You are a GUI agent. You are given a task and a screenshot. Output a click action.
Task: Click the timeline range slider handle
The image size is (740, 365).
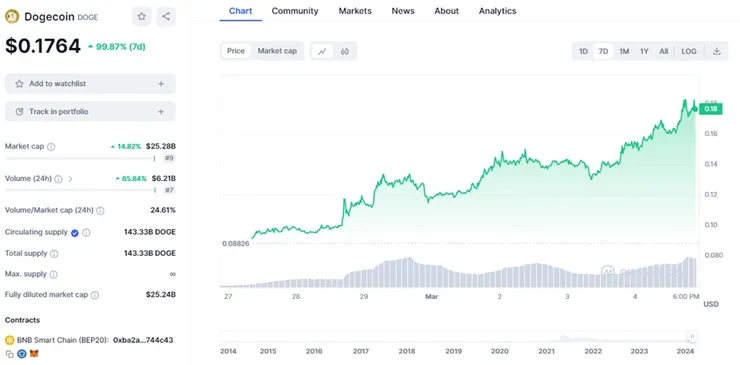point(692,337)
